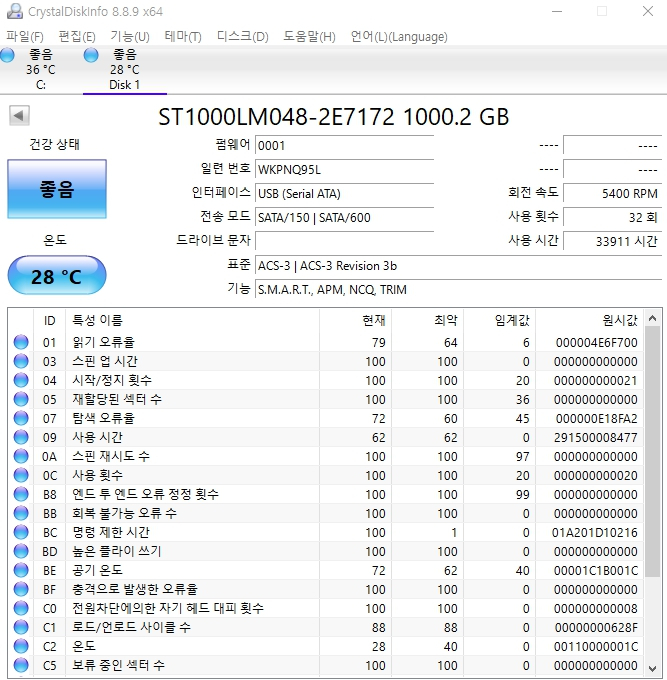Select raw value 01A201D10216

coord(595,533)
